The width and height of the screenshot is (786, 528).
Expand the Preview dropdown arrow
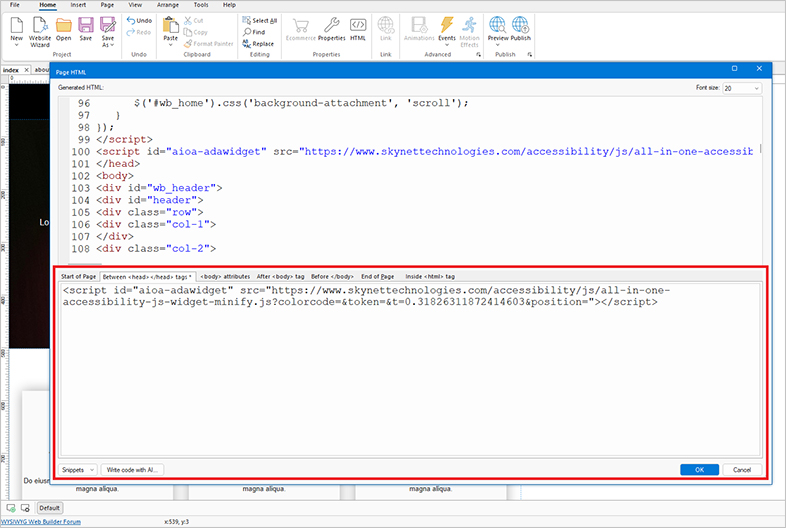point(498,45)
